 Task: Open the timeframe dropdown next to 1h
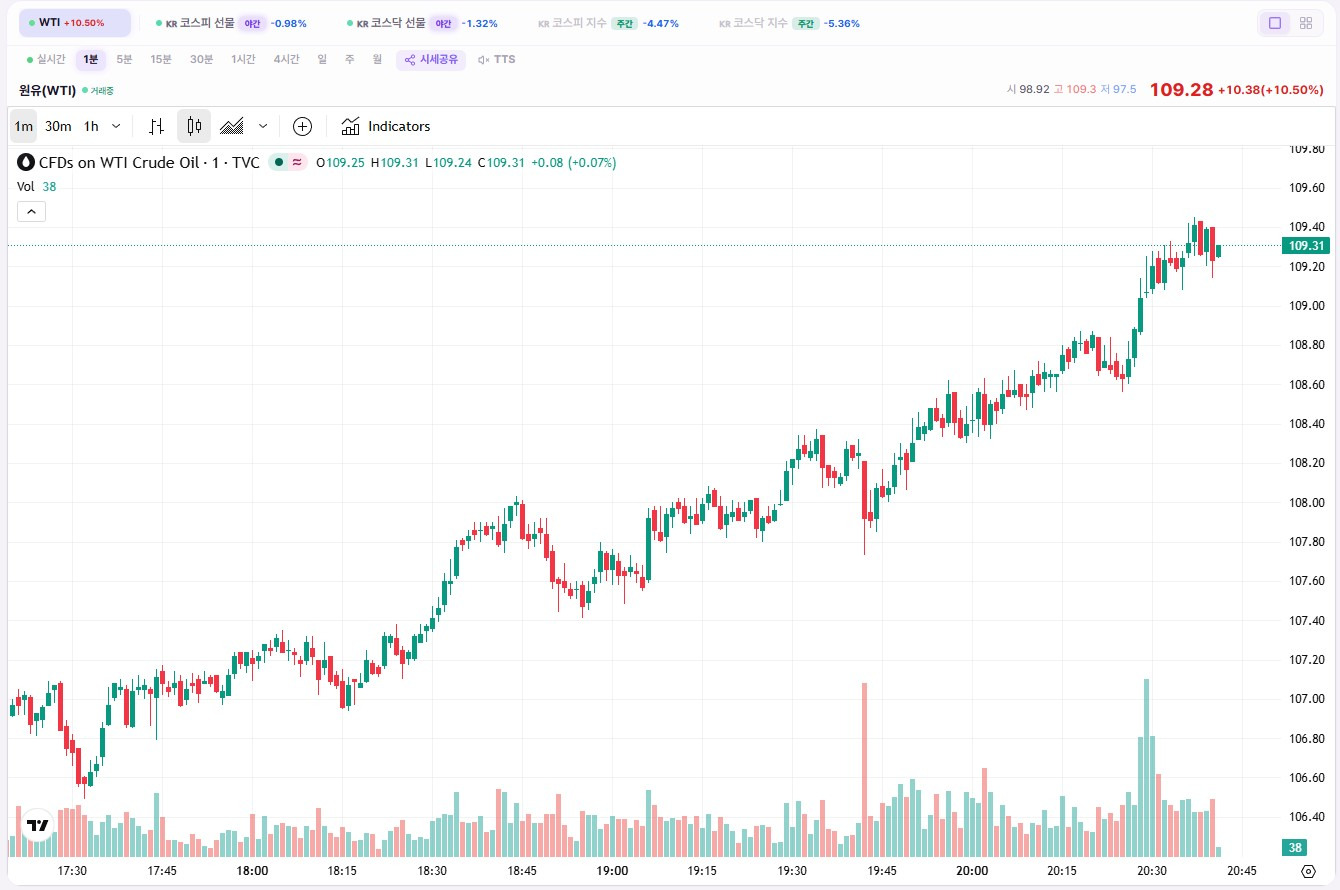115,125
